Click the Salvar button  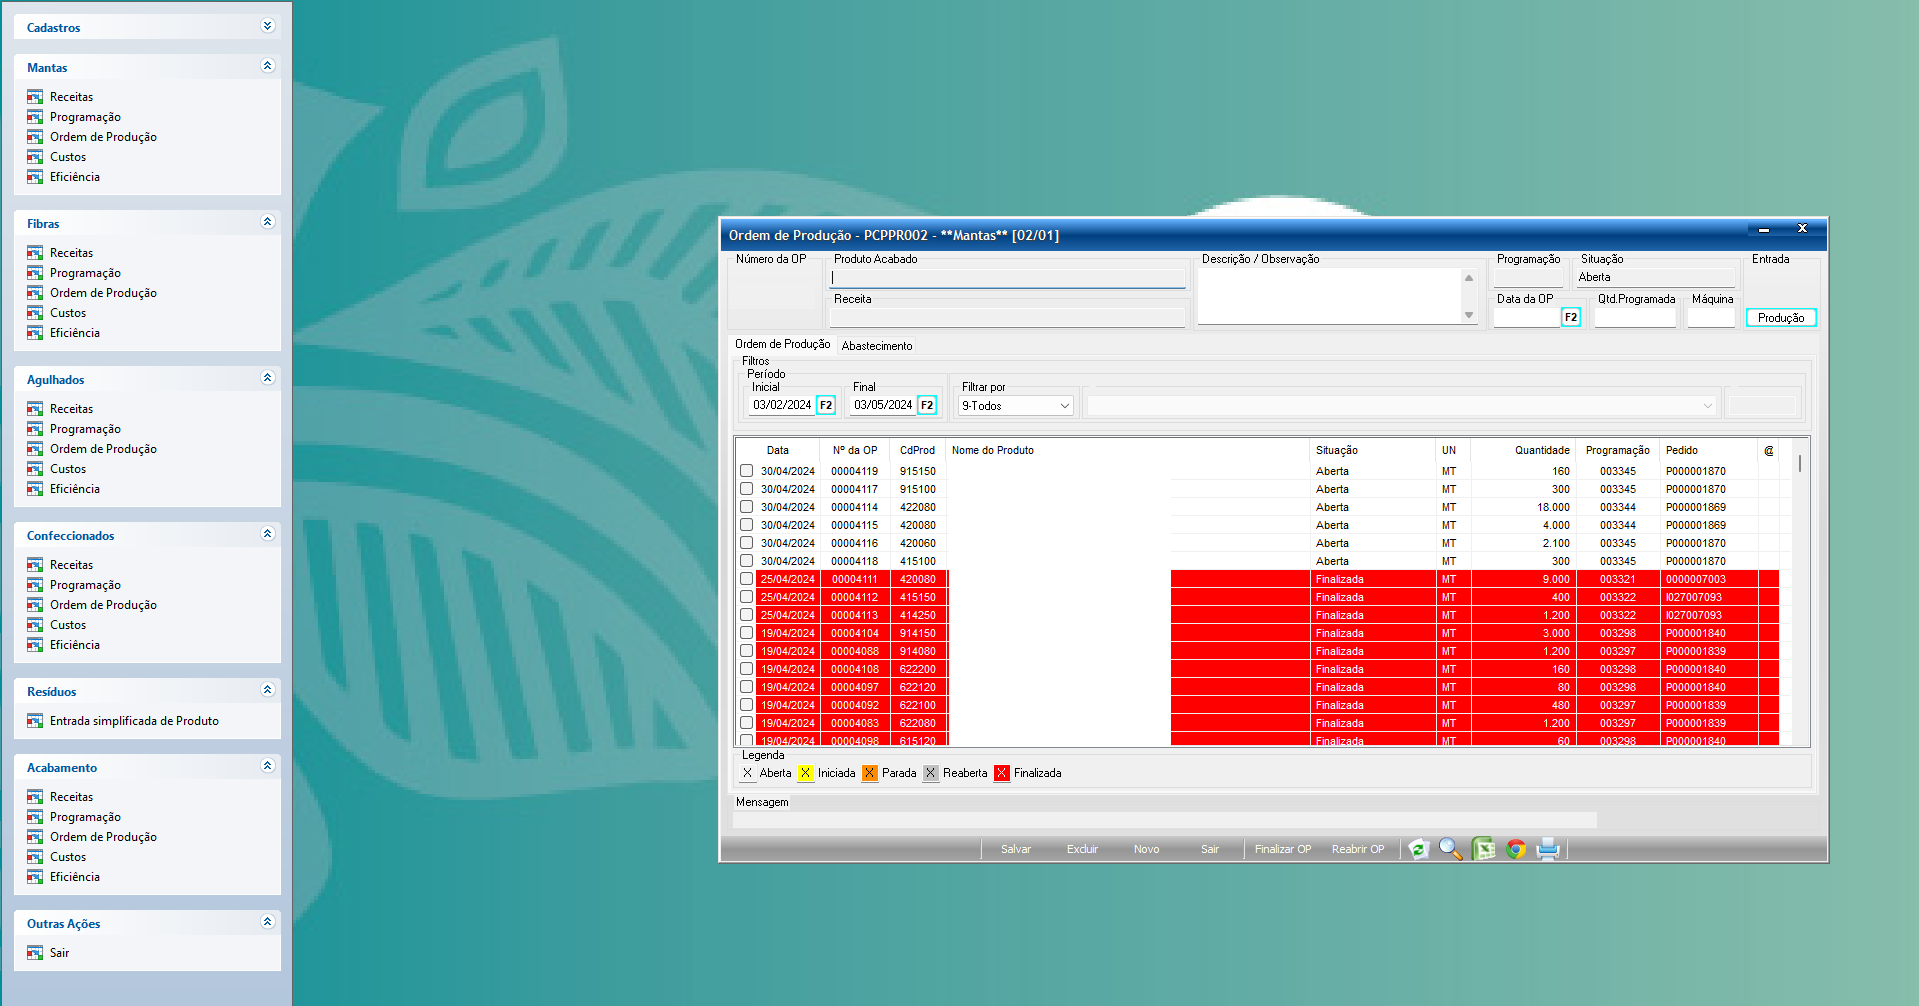(1015, 849)
